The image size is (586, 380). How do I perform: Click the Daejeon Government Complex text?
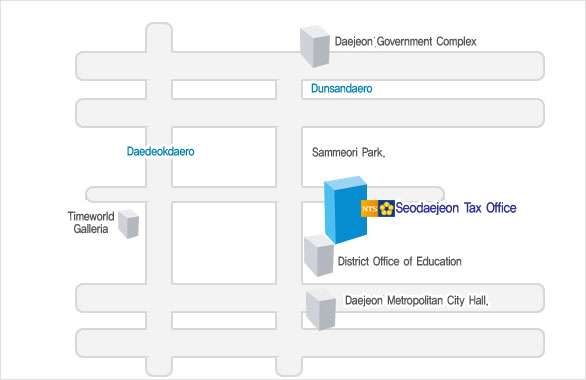pos(405,41)
